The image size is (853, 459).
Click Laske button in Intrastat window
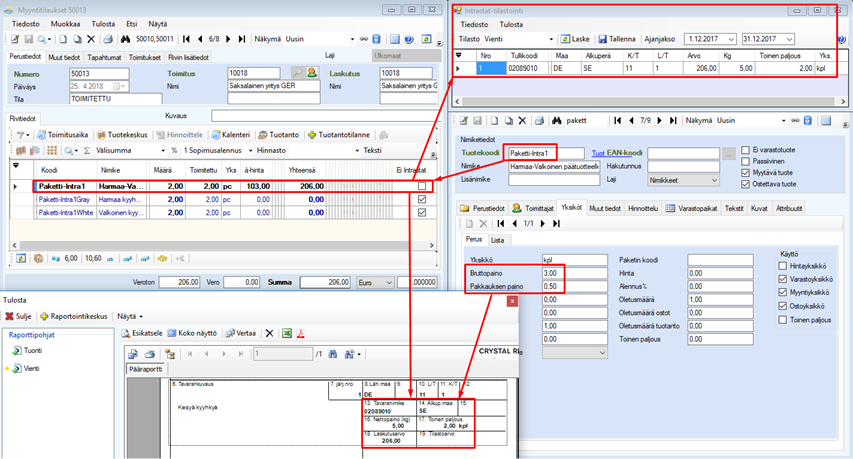tap(575, 39)
